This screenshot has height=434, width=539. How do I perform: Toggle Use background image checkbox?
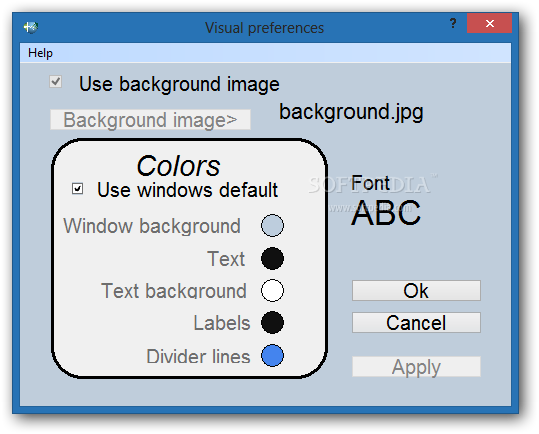pos(55,82)
